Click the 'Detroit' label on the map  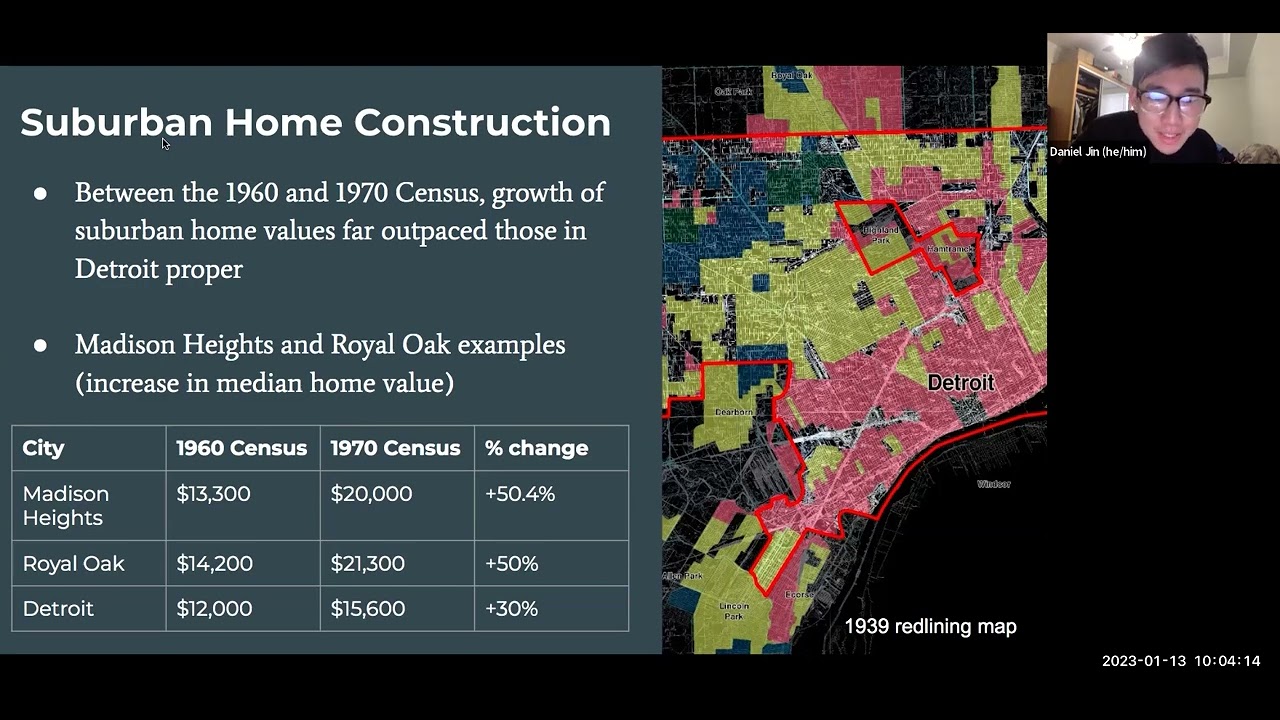[961, 383]
